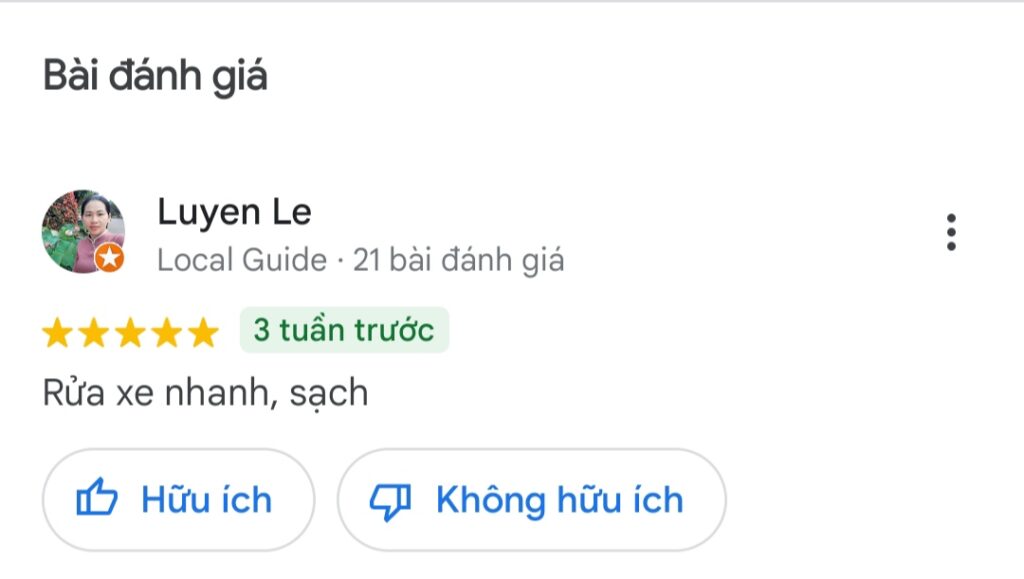
Task: Click the '21 bài đánh giá' count
Action: coord(458,260)
